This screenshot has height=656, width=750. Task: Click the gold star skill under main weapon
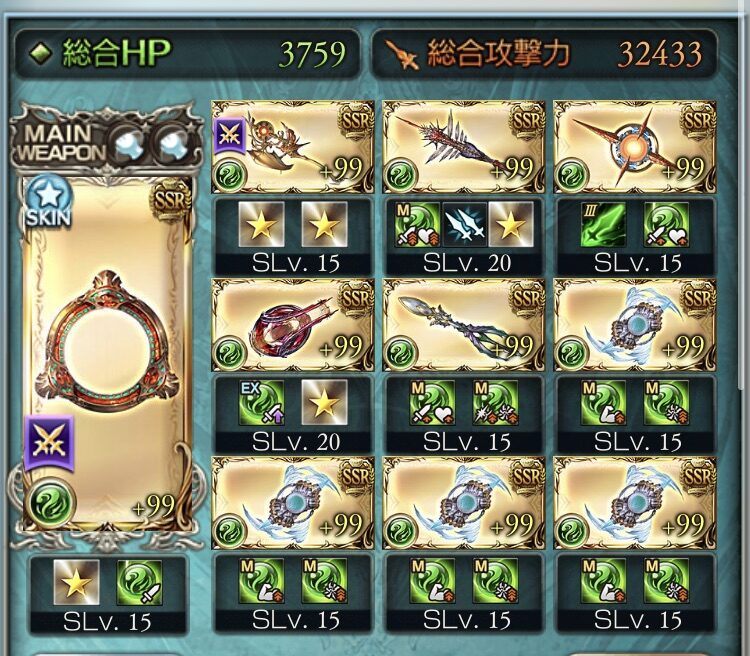[x=77, y=582]
